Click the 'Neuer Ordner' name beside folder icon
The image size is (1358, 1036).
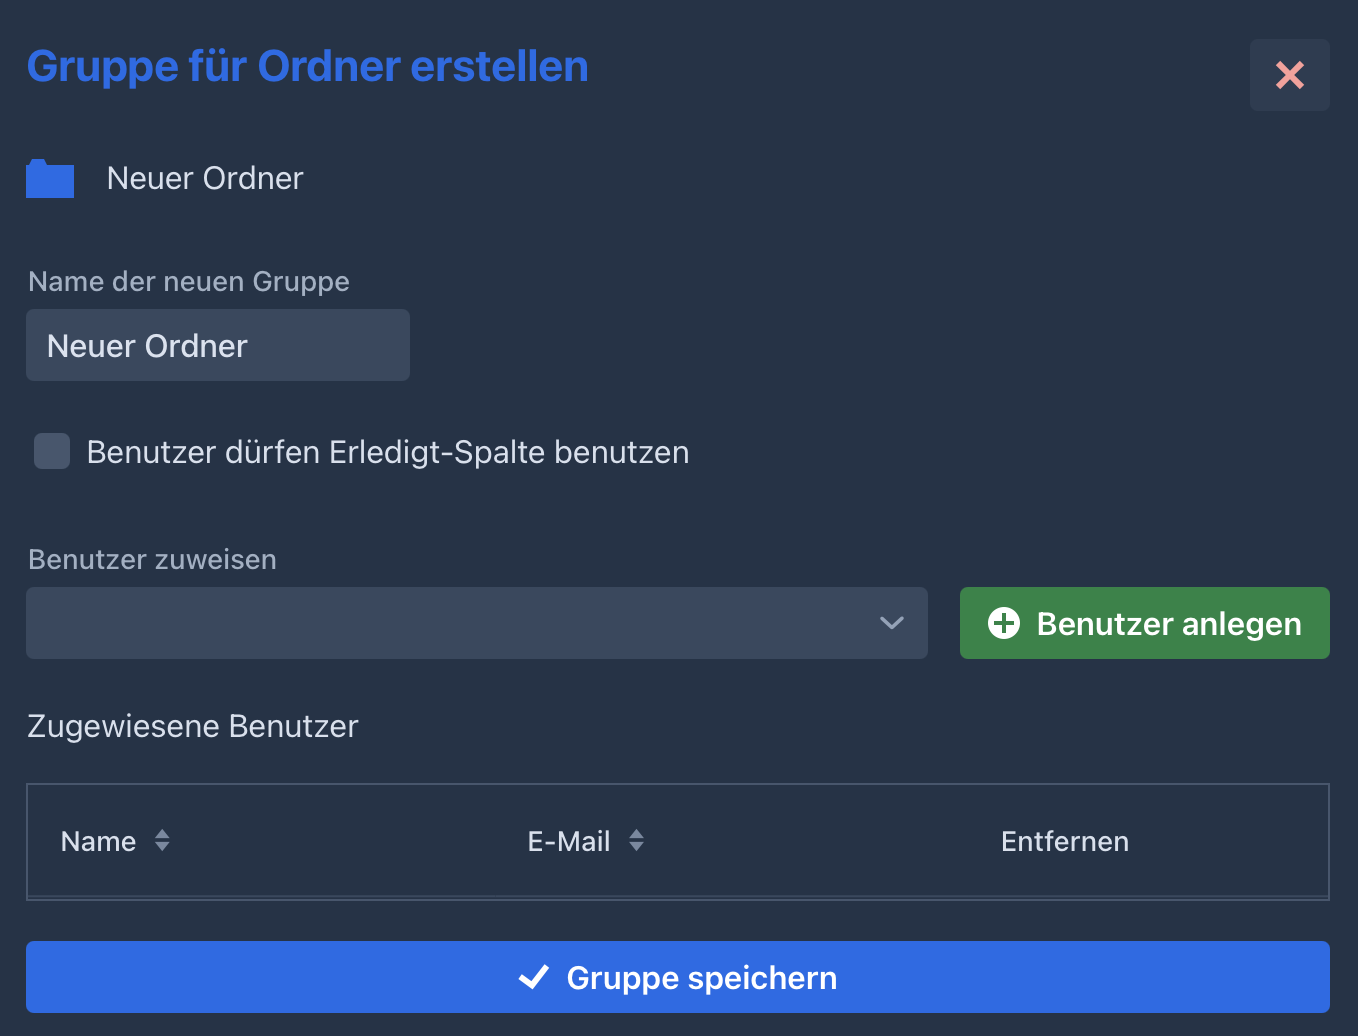(x=205, y=178)
